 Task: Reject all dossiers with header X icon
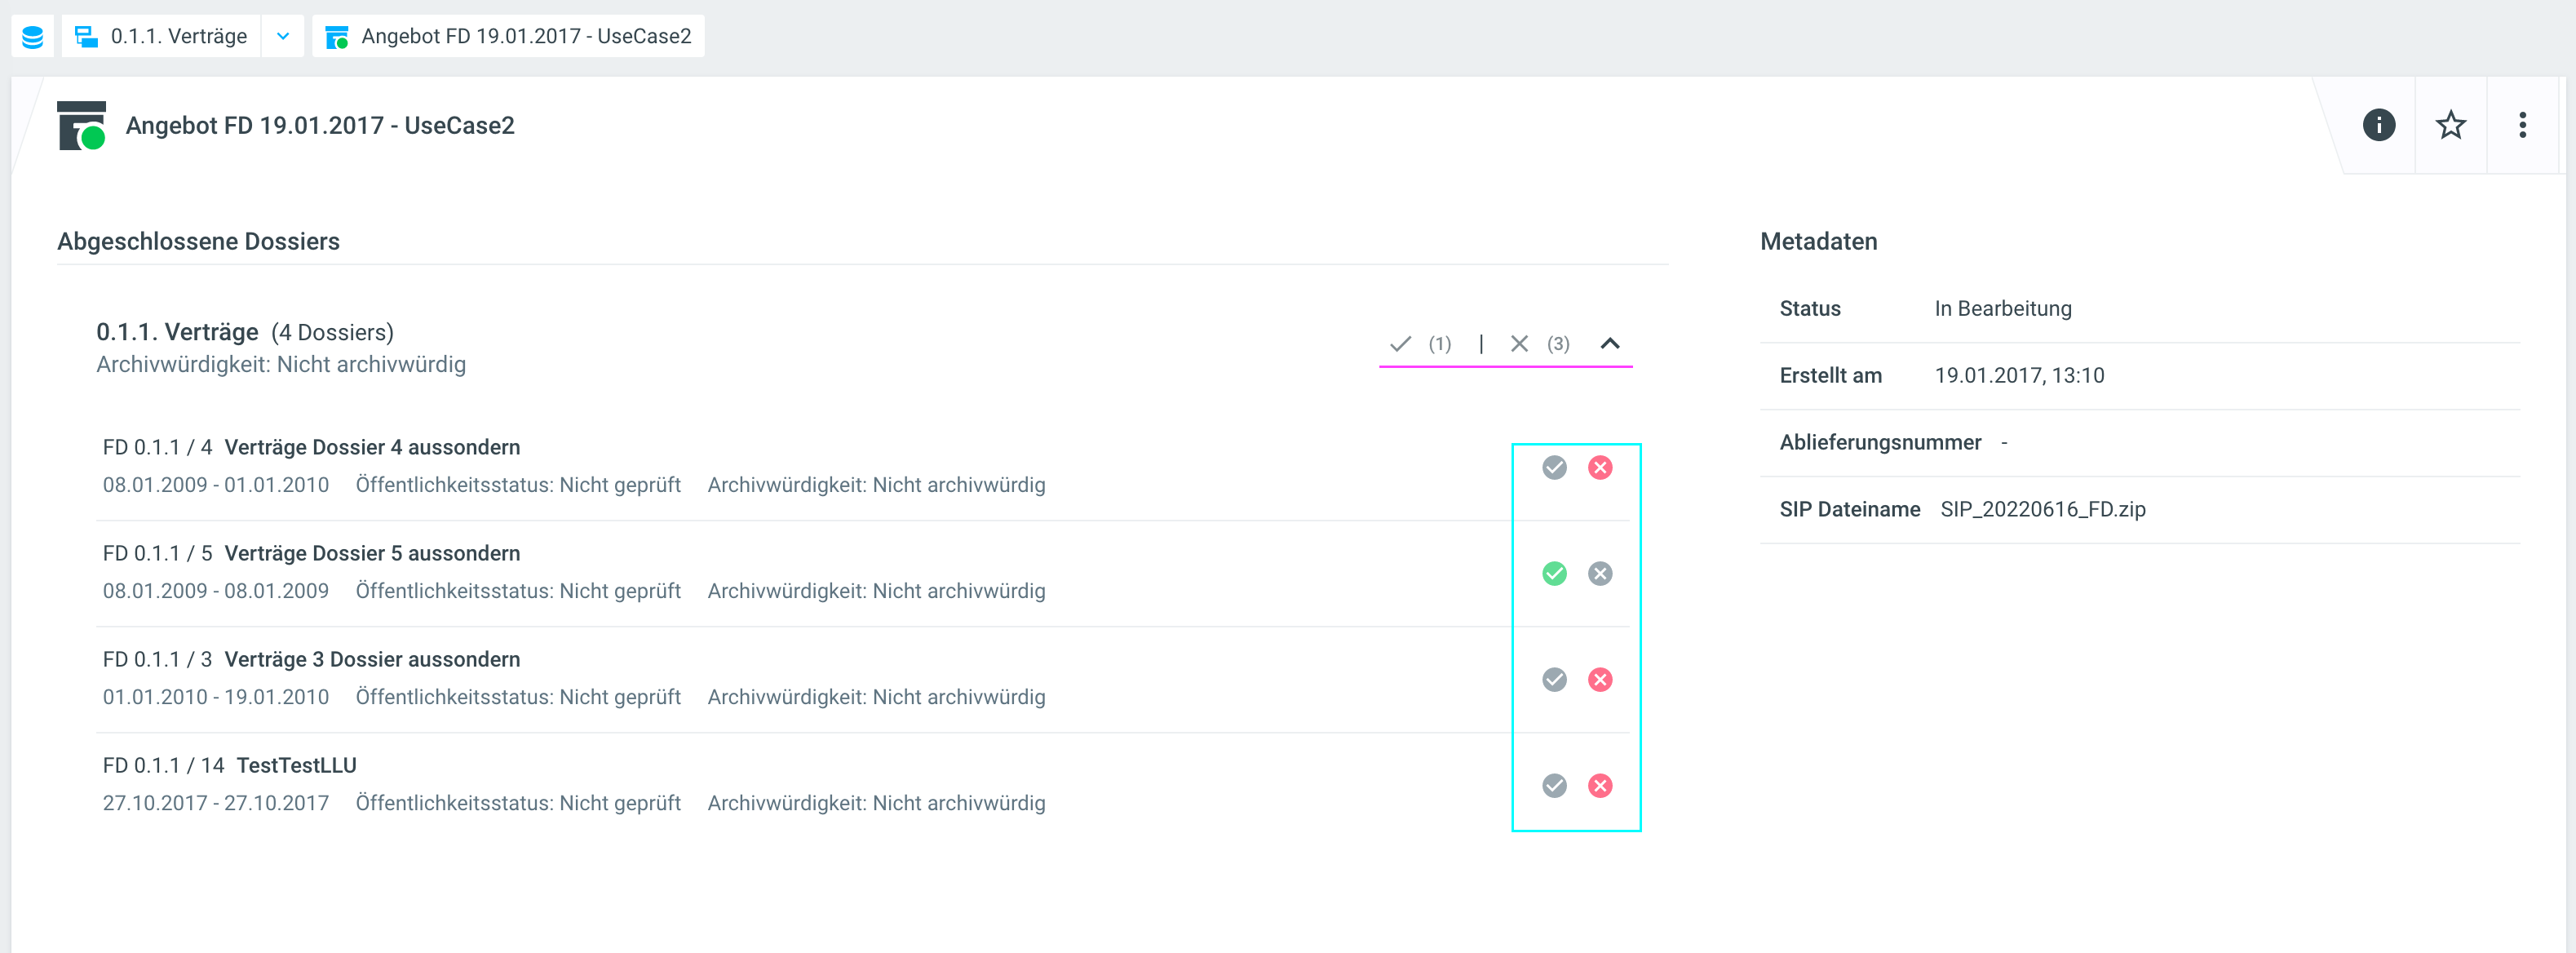[1518, 344]
